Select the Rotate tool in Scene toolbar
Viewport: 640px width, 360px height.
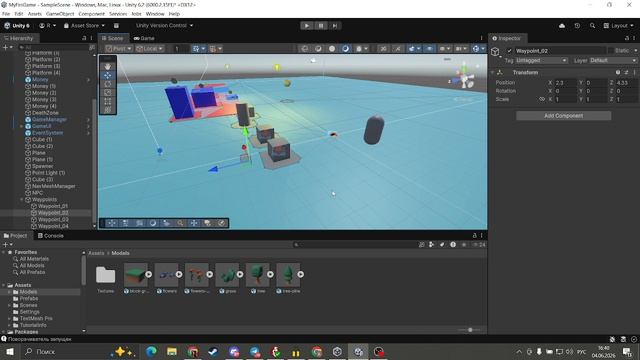pos(108,84)
